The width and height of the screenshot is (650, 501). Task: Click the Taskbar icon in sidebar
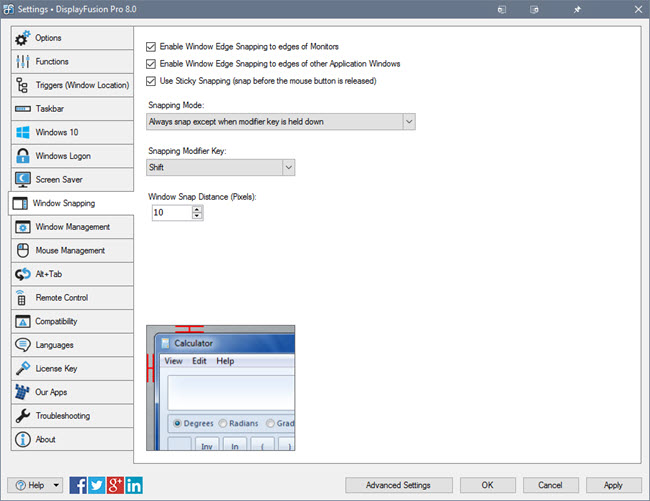pos(22,109)
